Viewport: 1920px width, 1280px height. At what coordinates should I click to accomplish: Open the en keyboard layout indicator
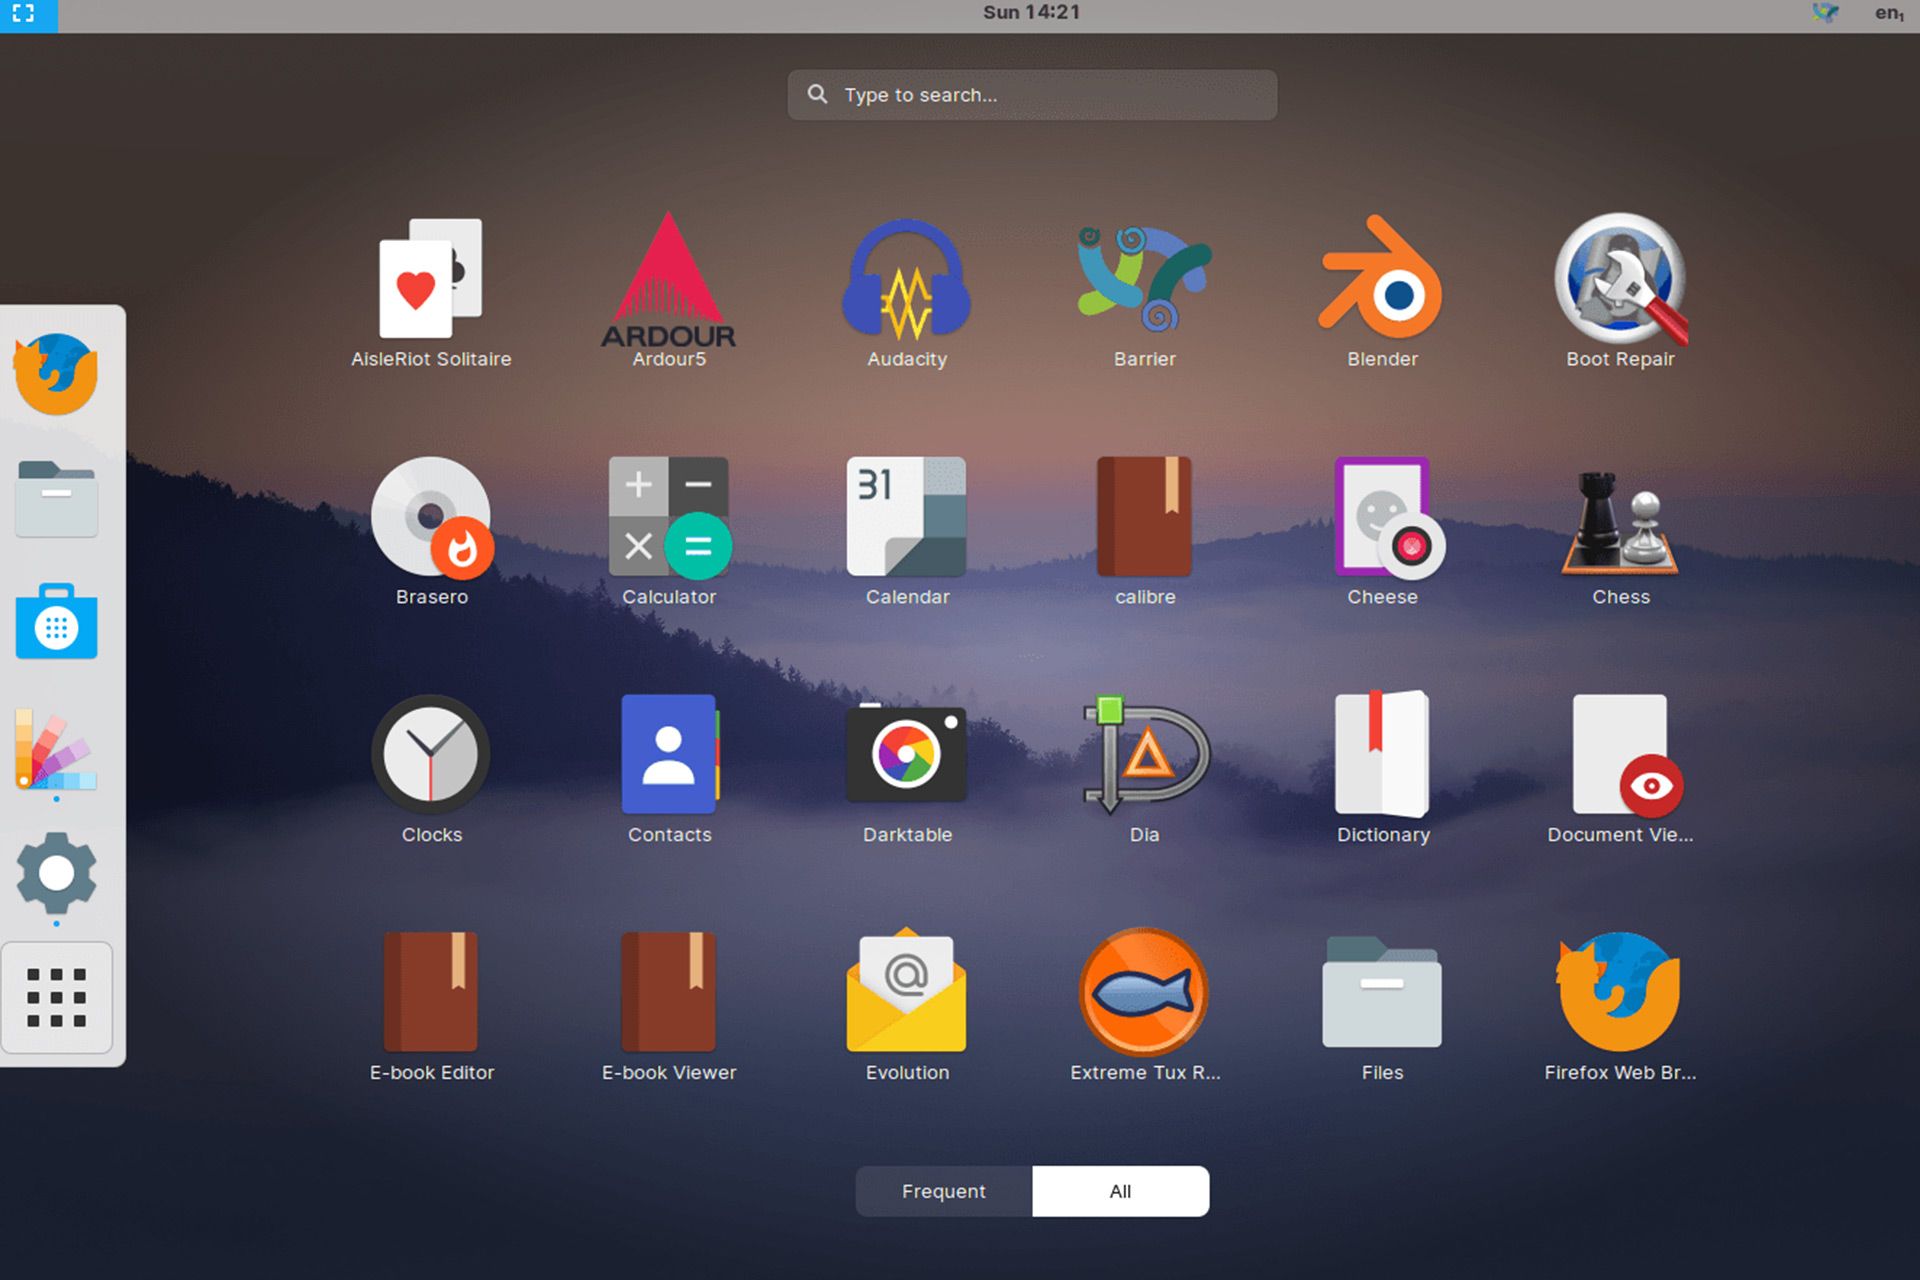(x=1889, y=13)
